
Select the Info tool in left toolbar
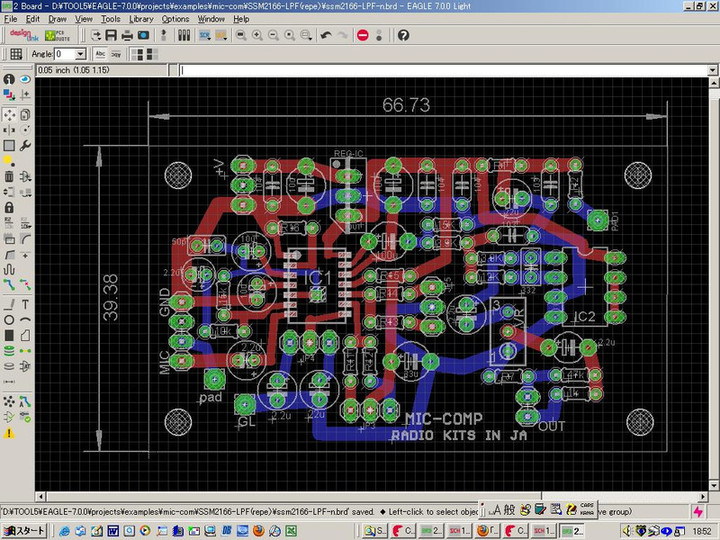(x=9, y=78)
